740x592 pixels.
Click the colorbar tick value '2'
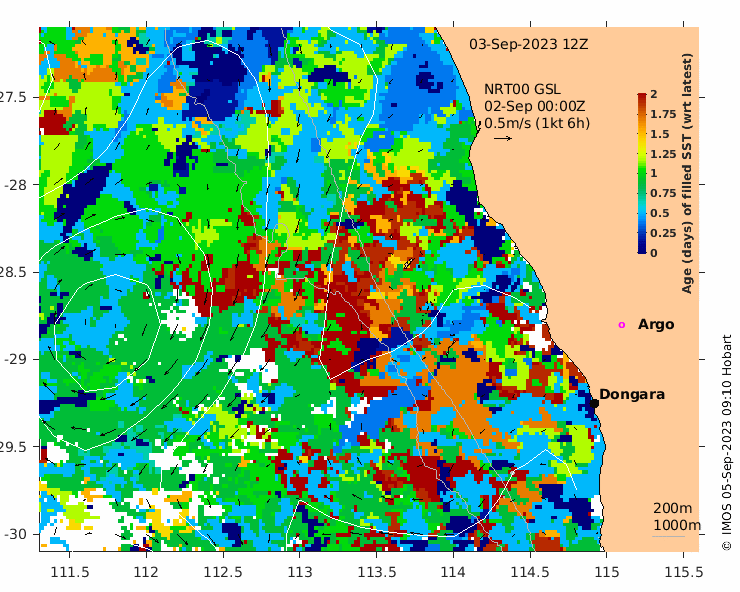[654, 94]
